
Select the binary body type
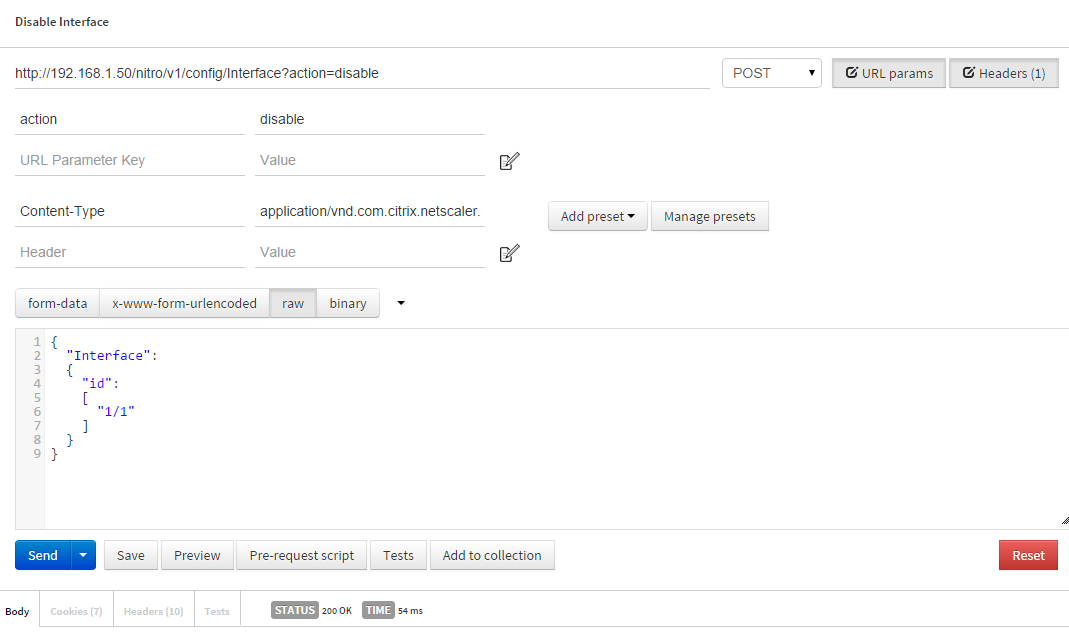pyautogui.click(x=347, y=303)
